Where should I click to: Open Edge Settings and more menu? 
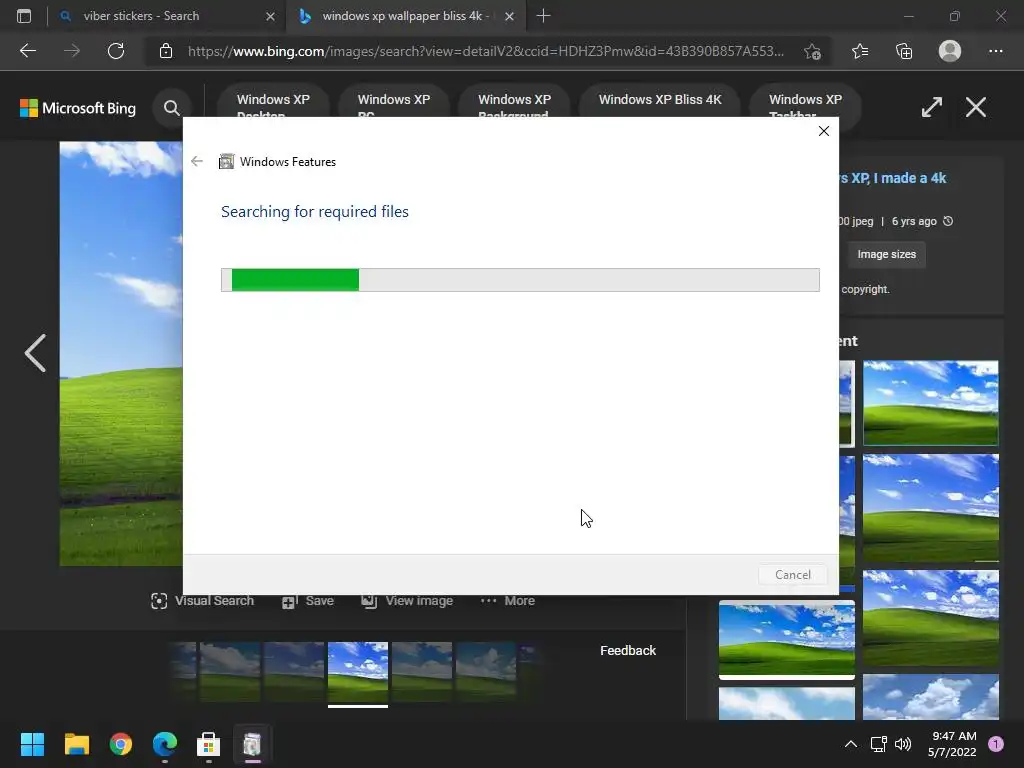click(995, 51)
